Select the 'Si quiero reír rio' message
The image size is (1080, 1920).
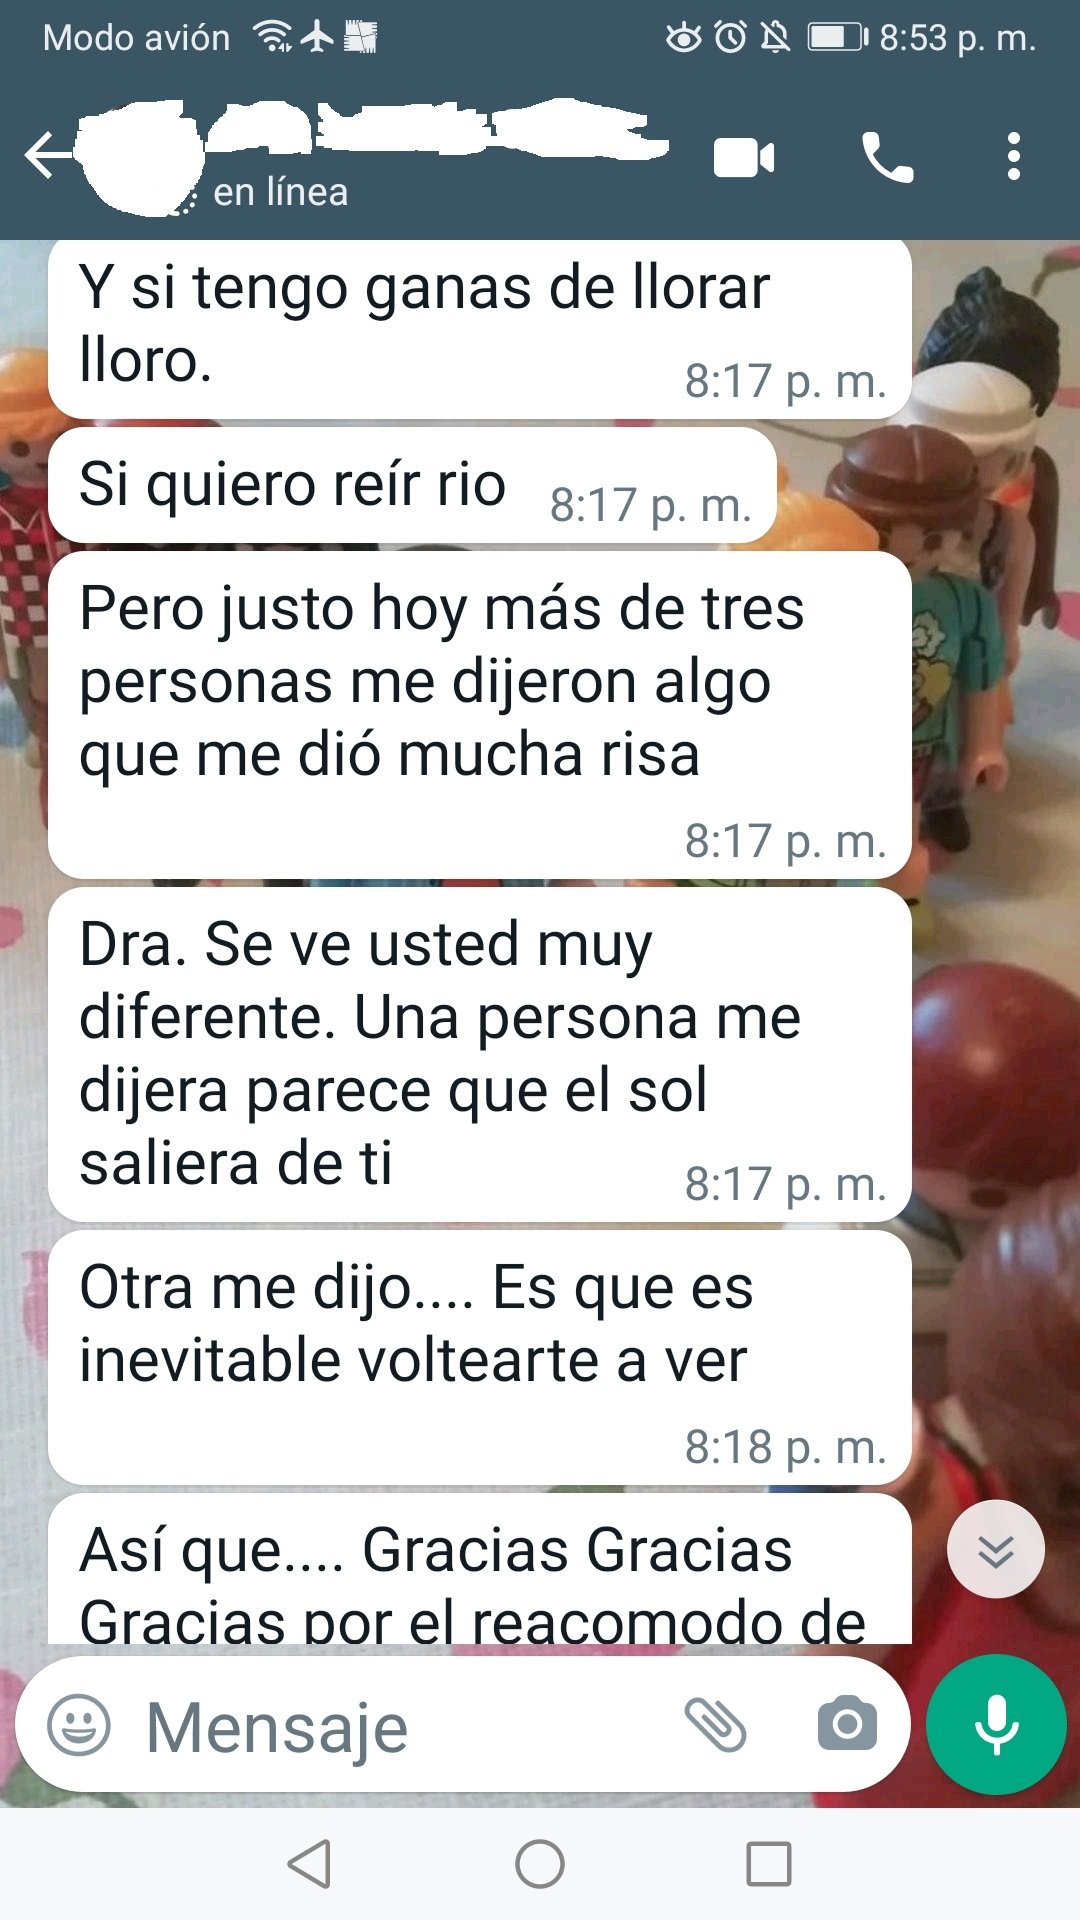(413, 485)
